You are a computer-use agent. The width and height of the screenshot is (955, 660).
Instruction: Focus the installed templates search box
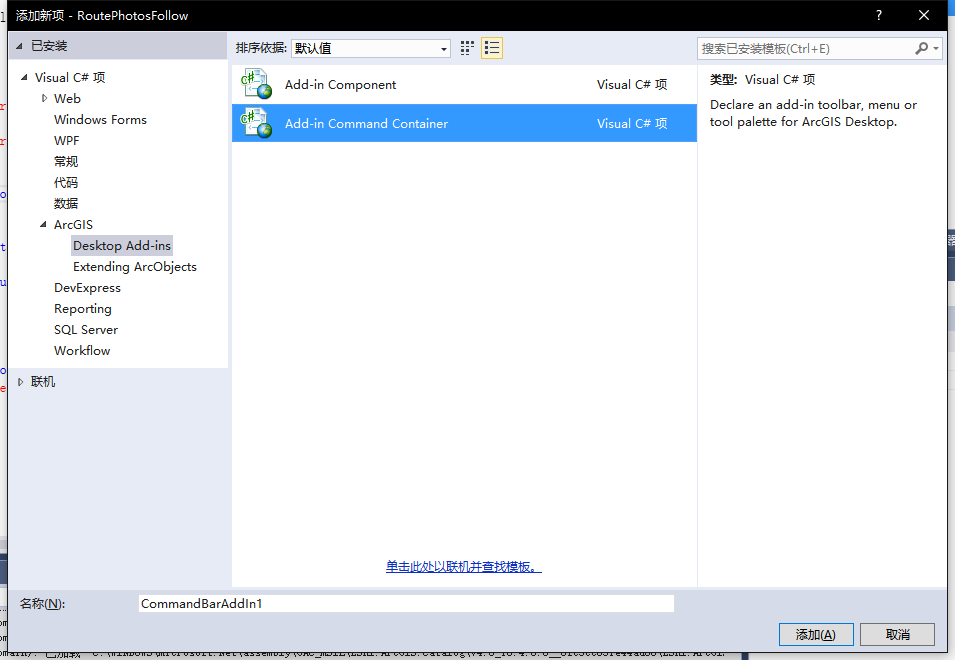[x=806, y=48]
